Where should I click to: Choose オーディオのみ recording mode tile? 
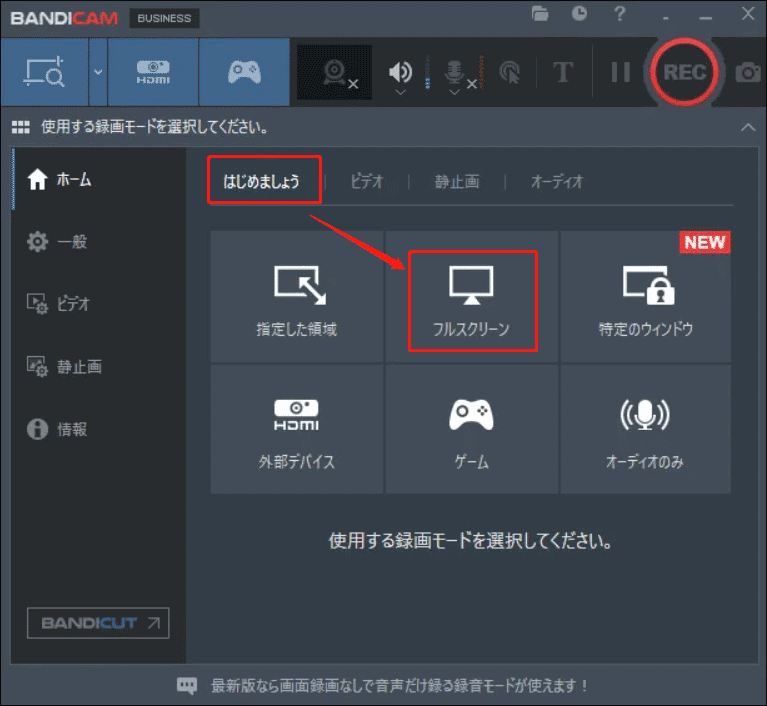tap(646, 429)
